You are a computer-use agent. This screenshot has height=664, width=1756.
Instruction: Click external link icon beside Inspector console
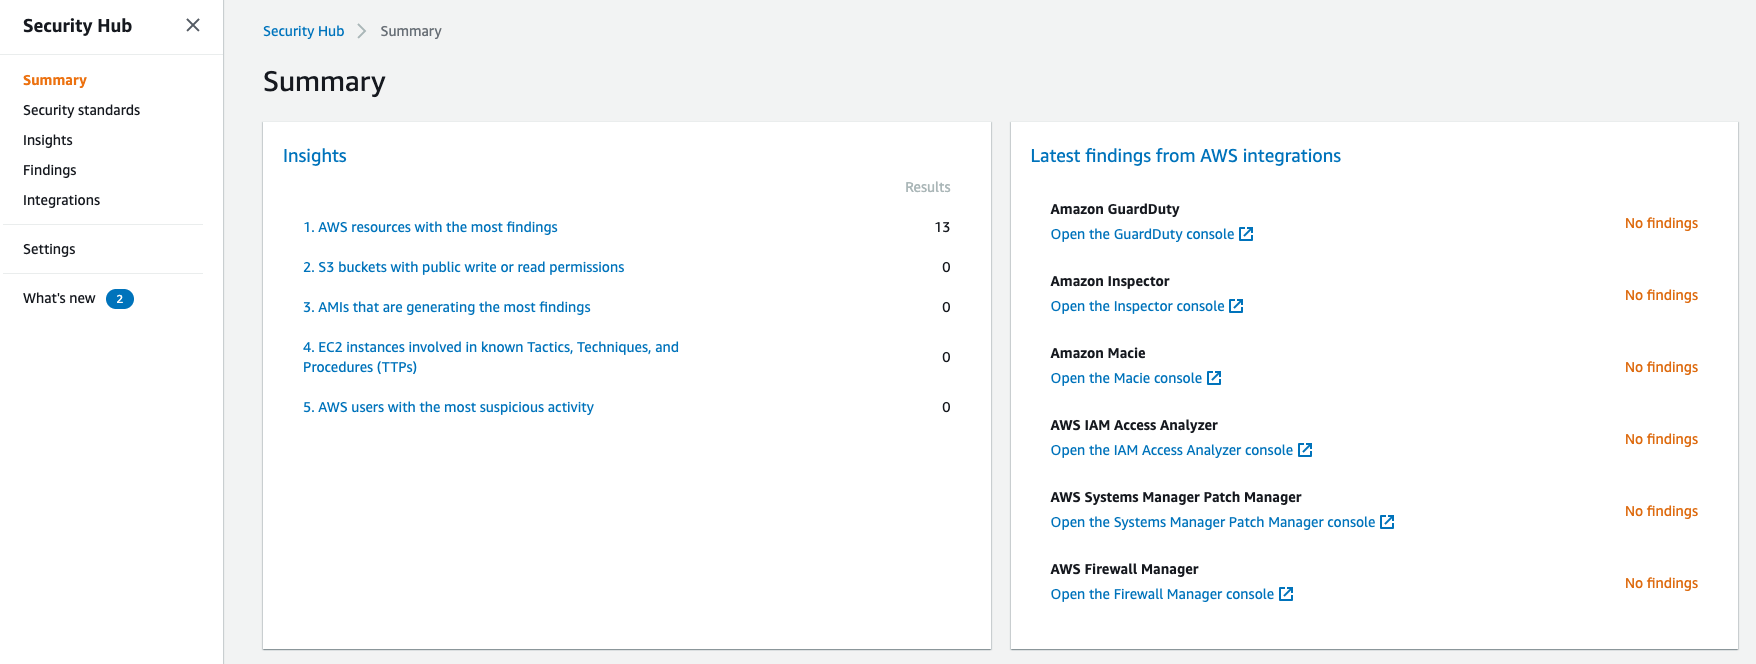1236,306
